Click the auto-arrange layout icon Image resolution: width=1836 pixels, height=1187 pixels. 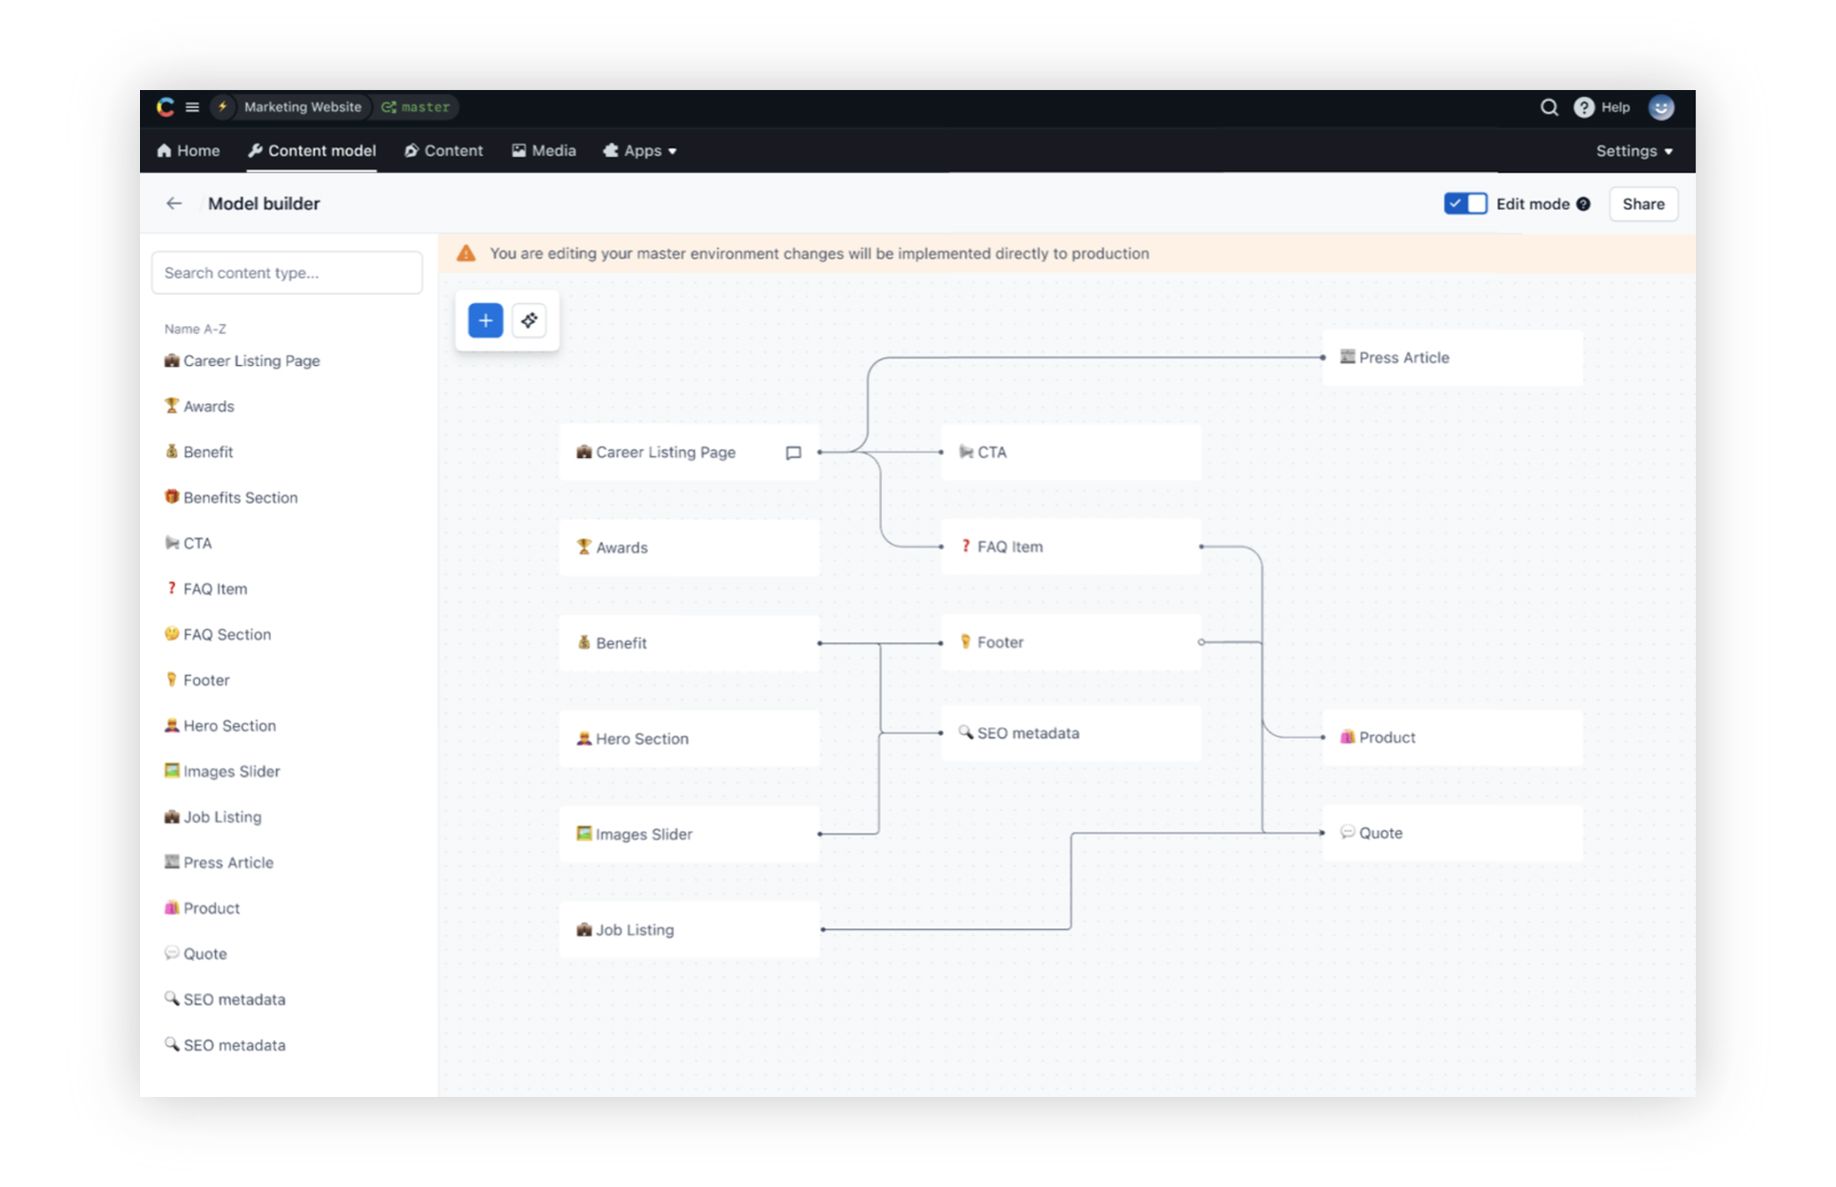click(529, 320)
